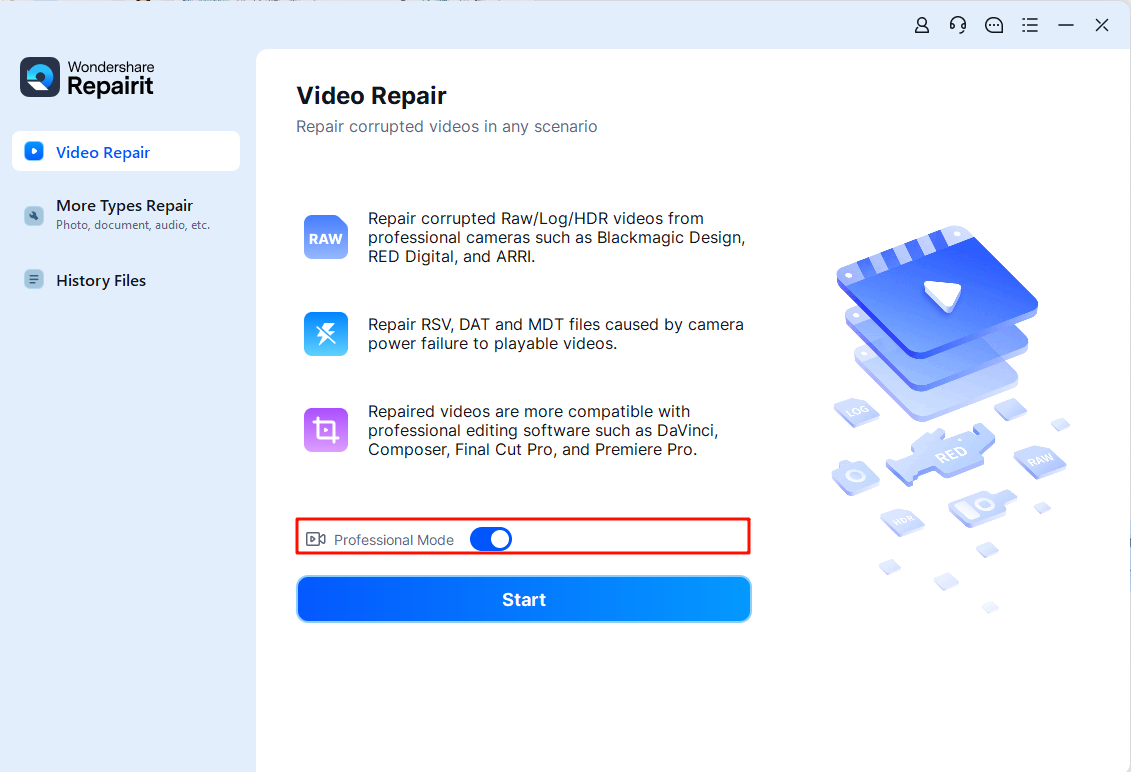This screenshot has height=772, width=1131.
Task: Minimize the Repairit window
Action: (1066, 26)
